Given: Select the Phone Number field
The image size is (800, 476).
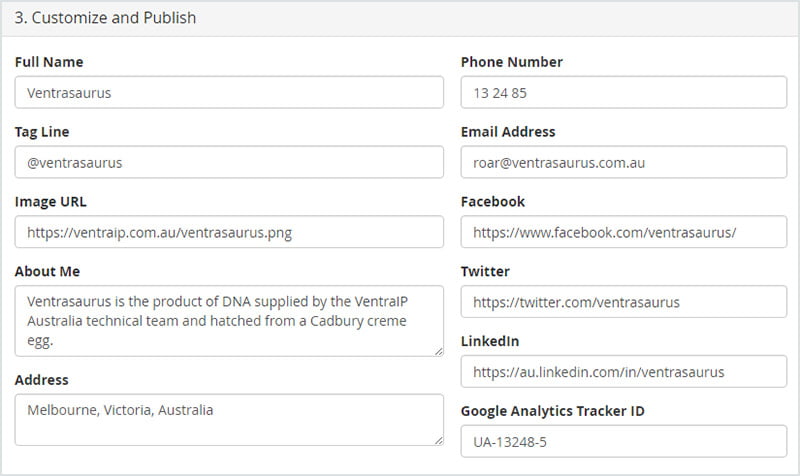Looking at the screenshot, I should [x=623, y=92].
